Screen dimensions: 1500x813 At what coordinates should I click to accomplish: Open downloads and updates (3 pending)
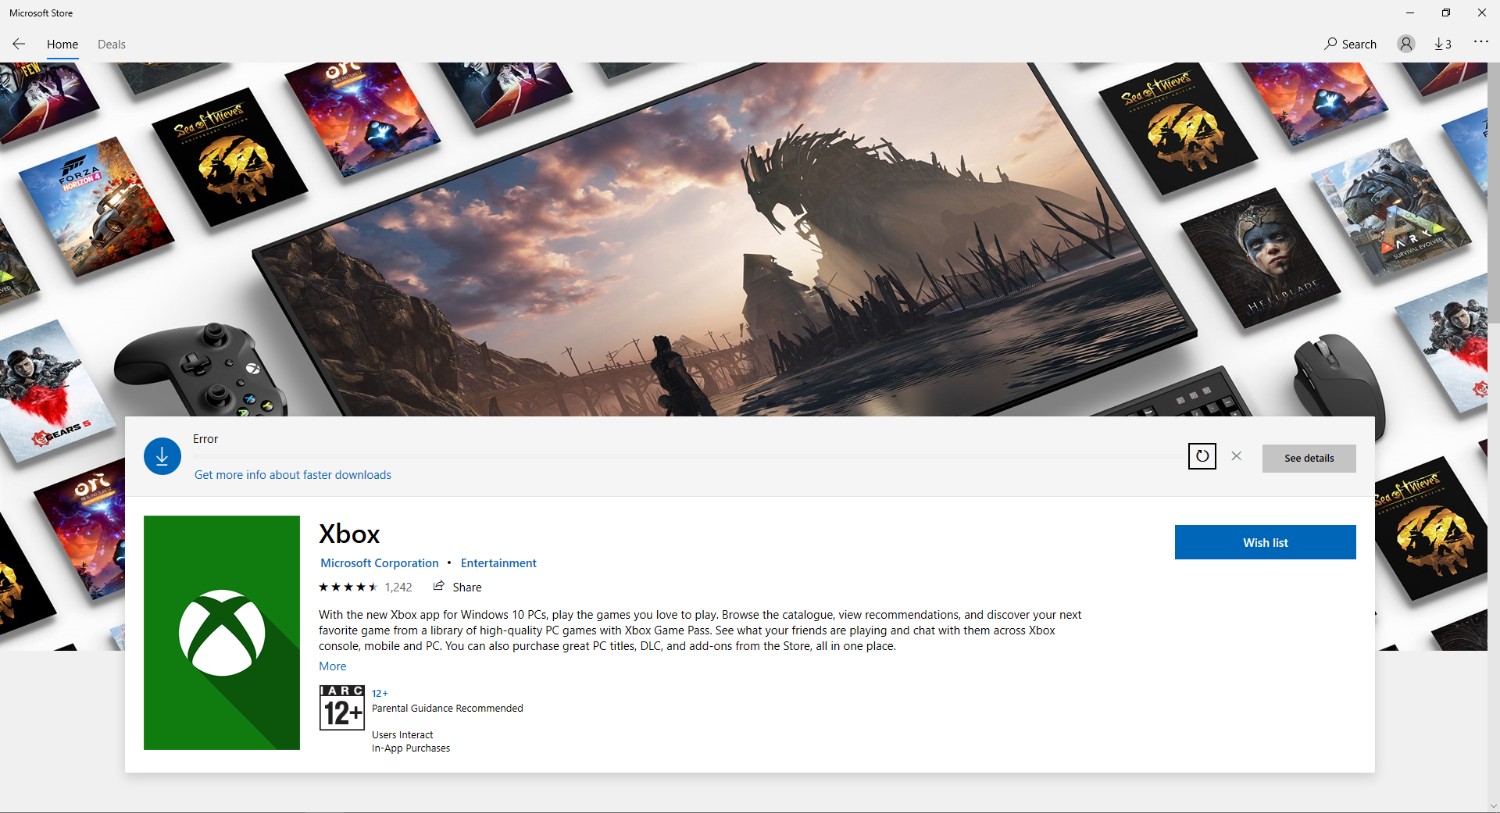point(1442,44)
